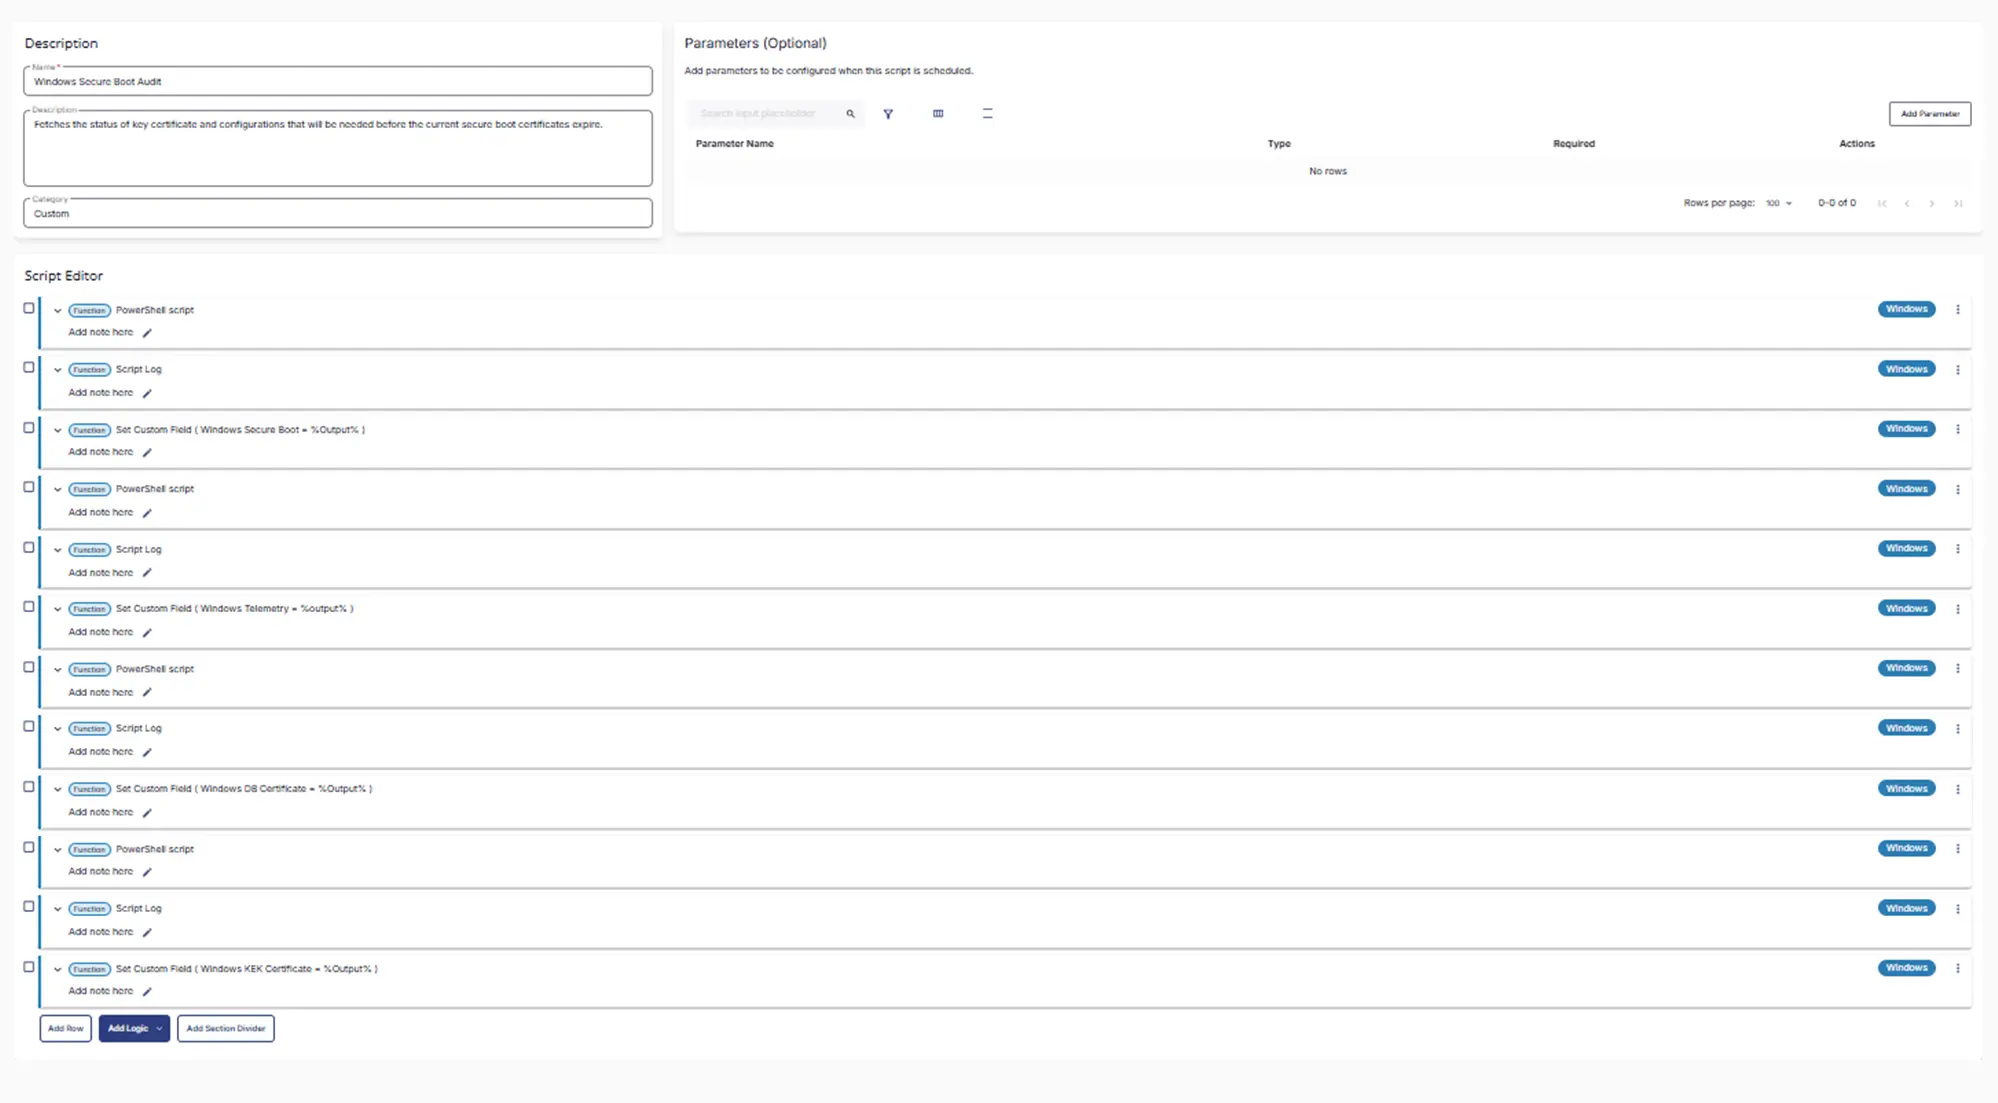Collapse the Windows Secure Boot custom field row

point(57,430)
